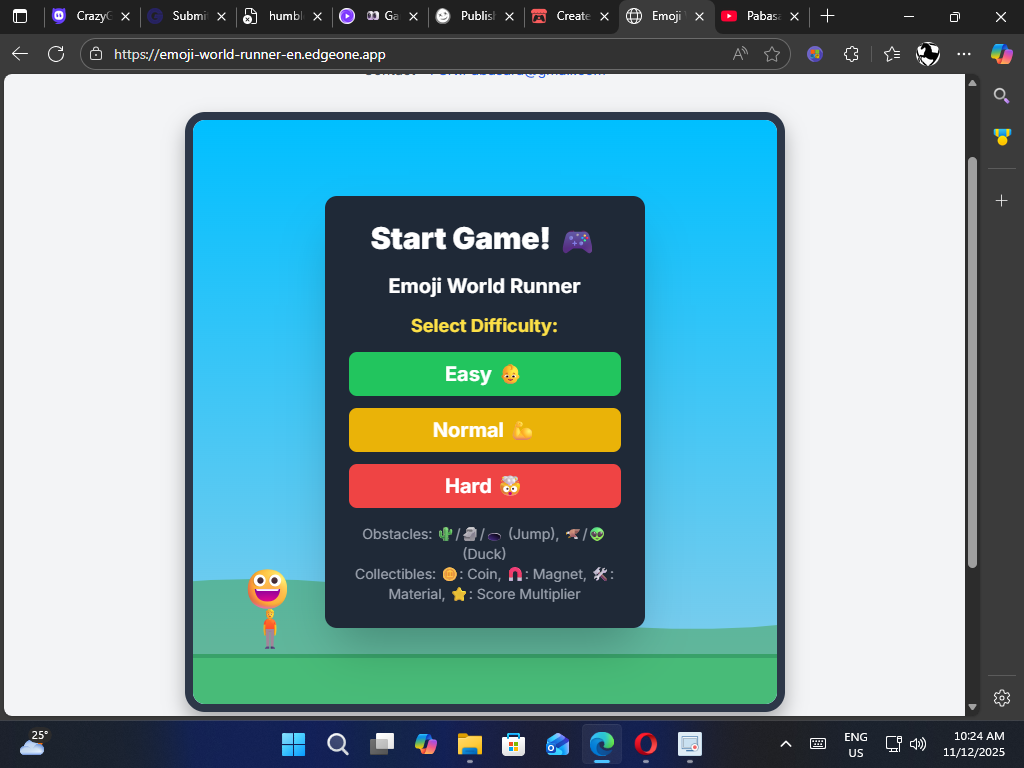
Task: Open Windows taskbar search
Action: 338,744
